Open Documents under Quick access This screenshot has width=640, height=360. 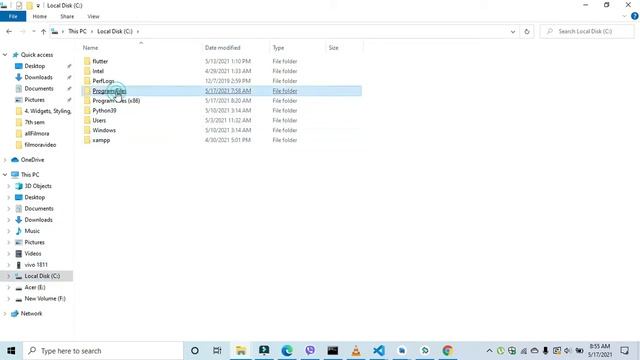pyautogui.click(x=39, y=89)
